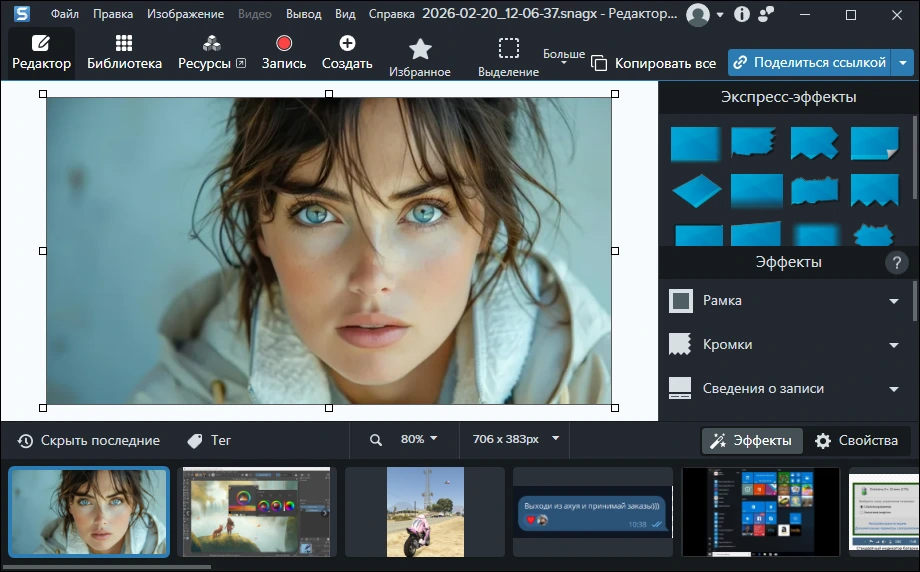Select the chat message thumbnail
920x572 pixels.
click(x=593, y=512)
